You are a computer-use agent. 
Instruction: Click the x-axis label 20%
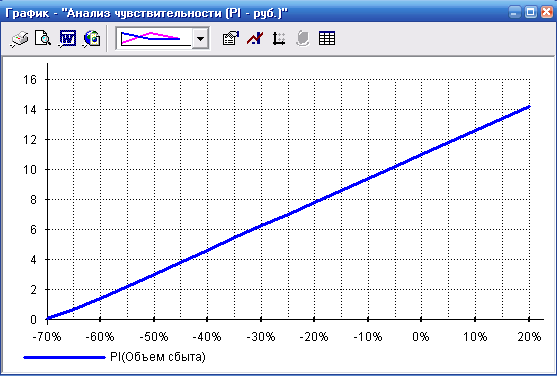(529, 337)
